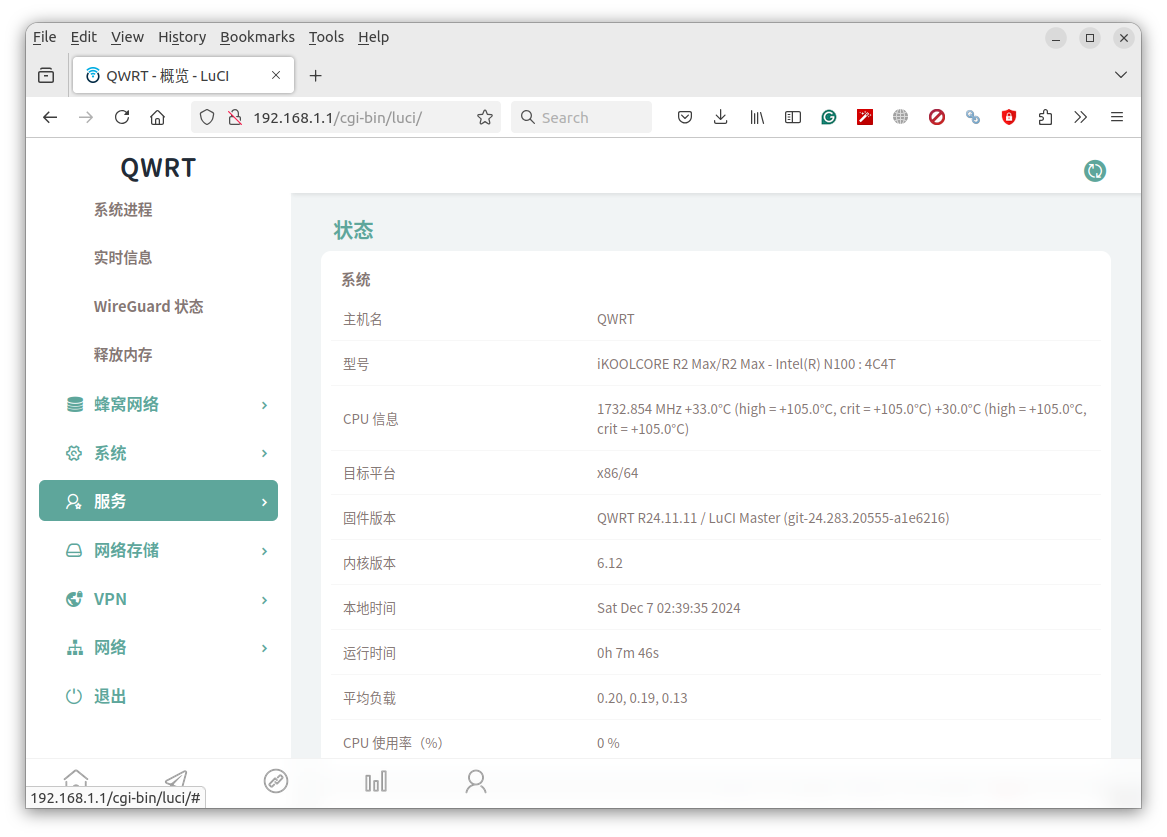Viewport: 1167px width, 837px height.
Task: Click the browser back arrow
Action: pyautogui.click(x=50, y=118)
